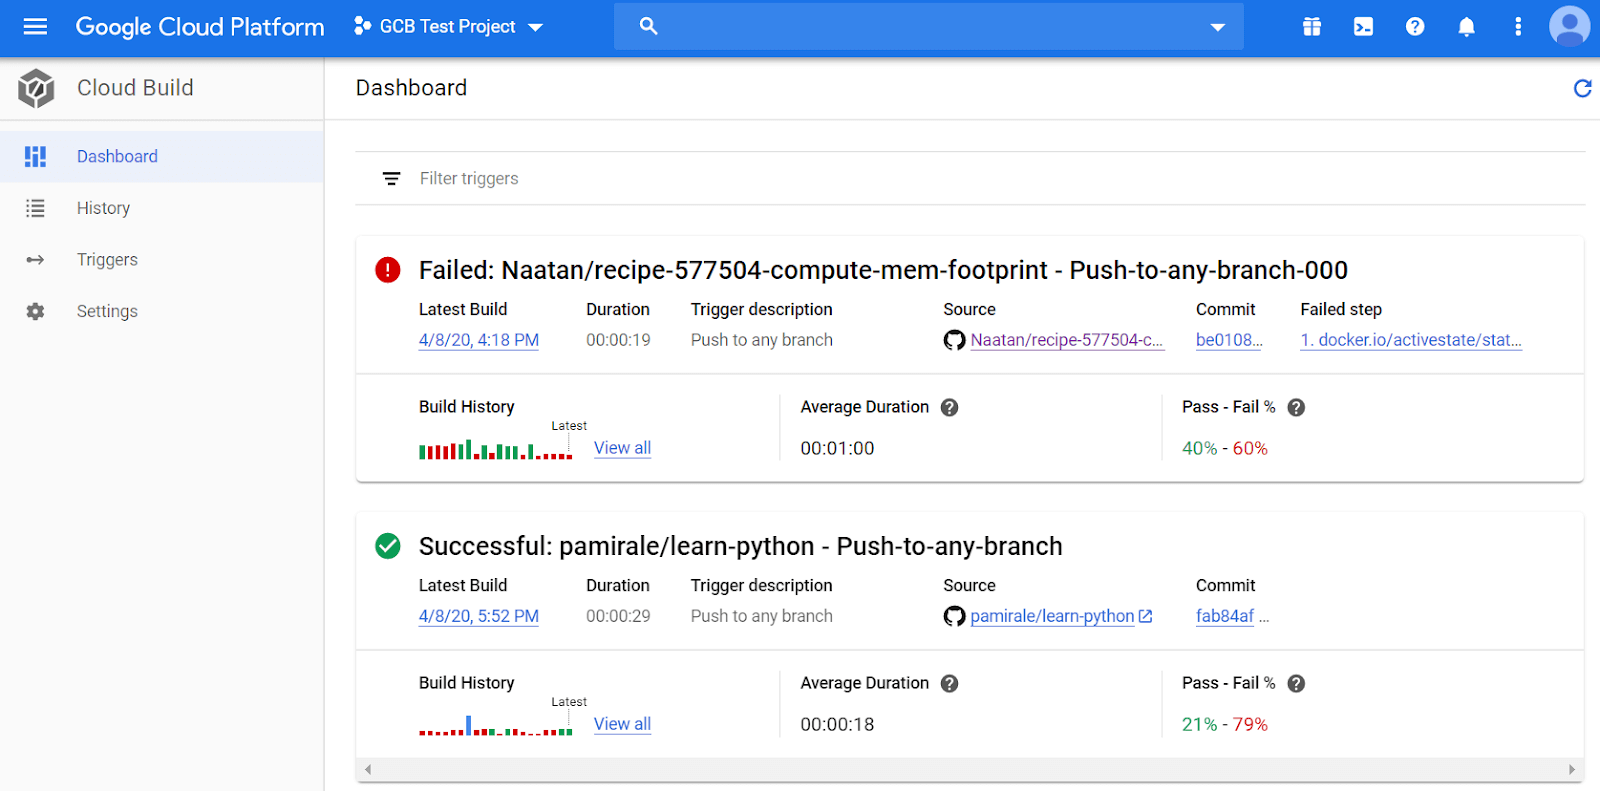Screen dimensions: 1600x791
Task: Type in the Filter triggers field
Action: [700, 179]
